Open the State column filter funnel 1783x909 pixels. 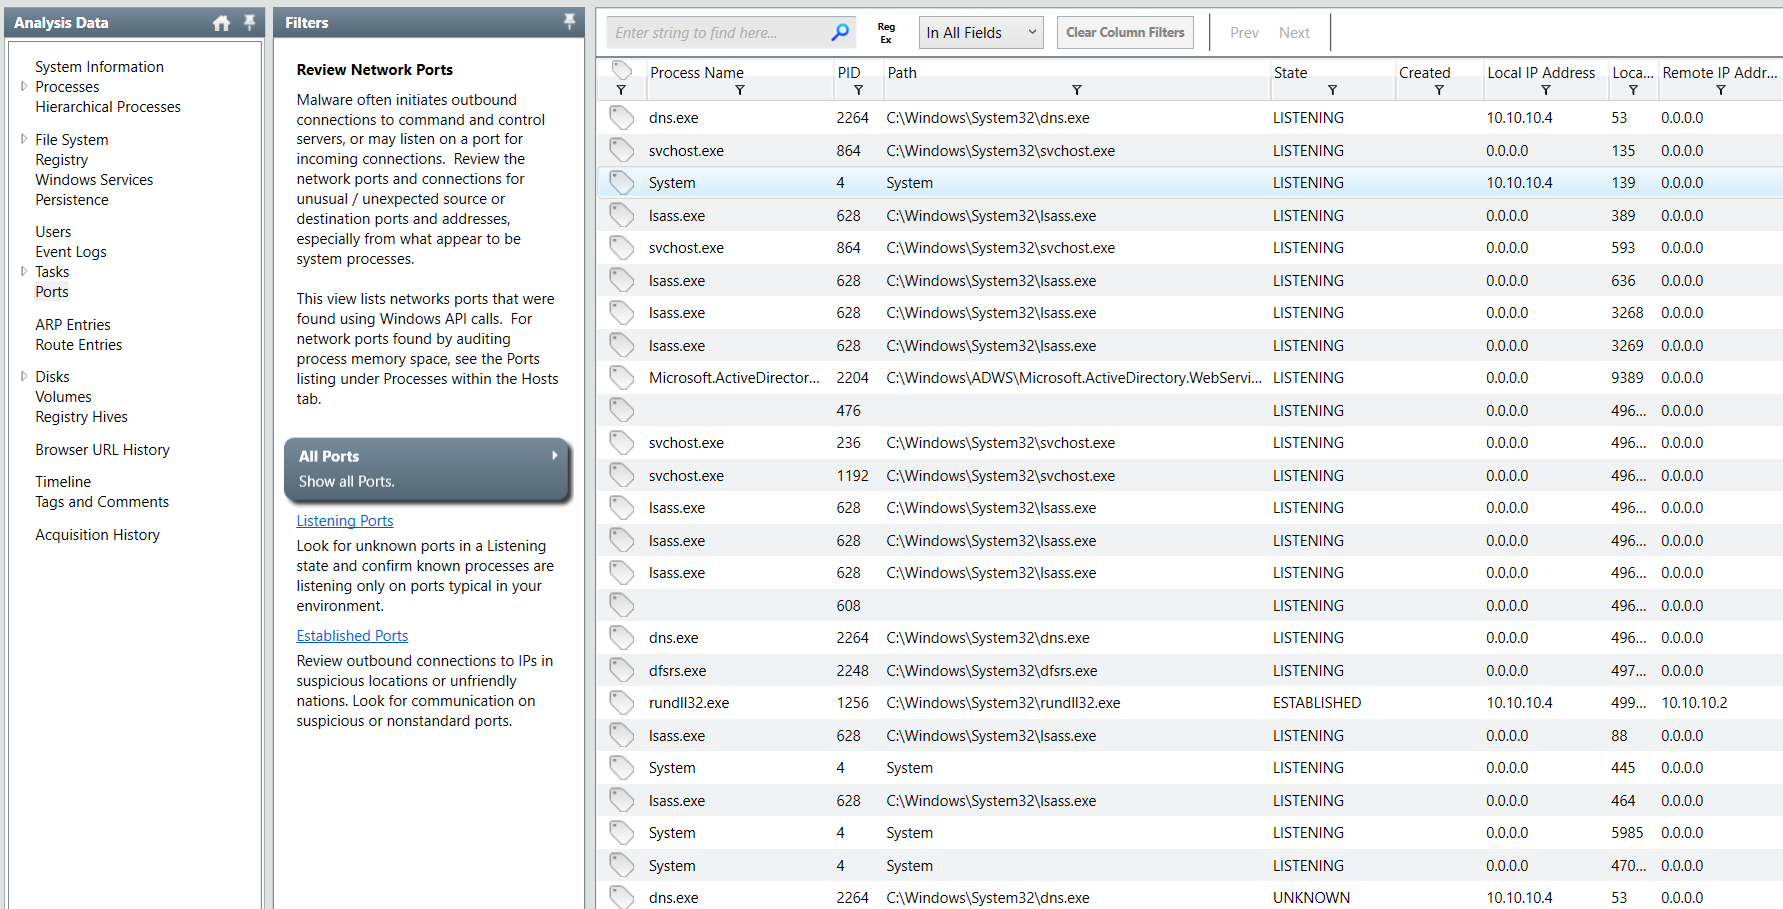click(x=1332, y=90)
